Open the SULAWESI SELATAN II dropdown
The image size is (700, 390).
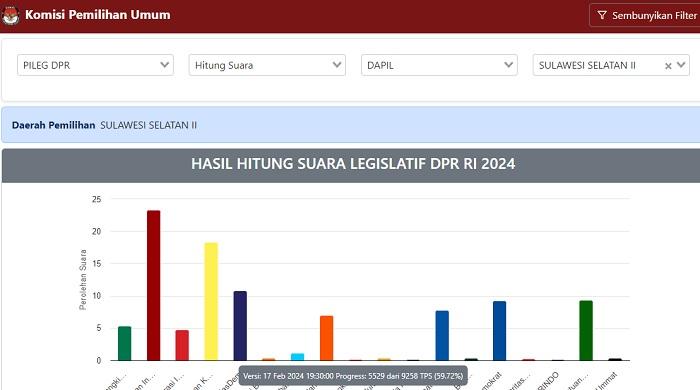611,65
